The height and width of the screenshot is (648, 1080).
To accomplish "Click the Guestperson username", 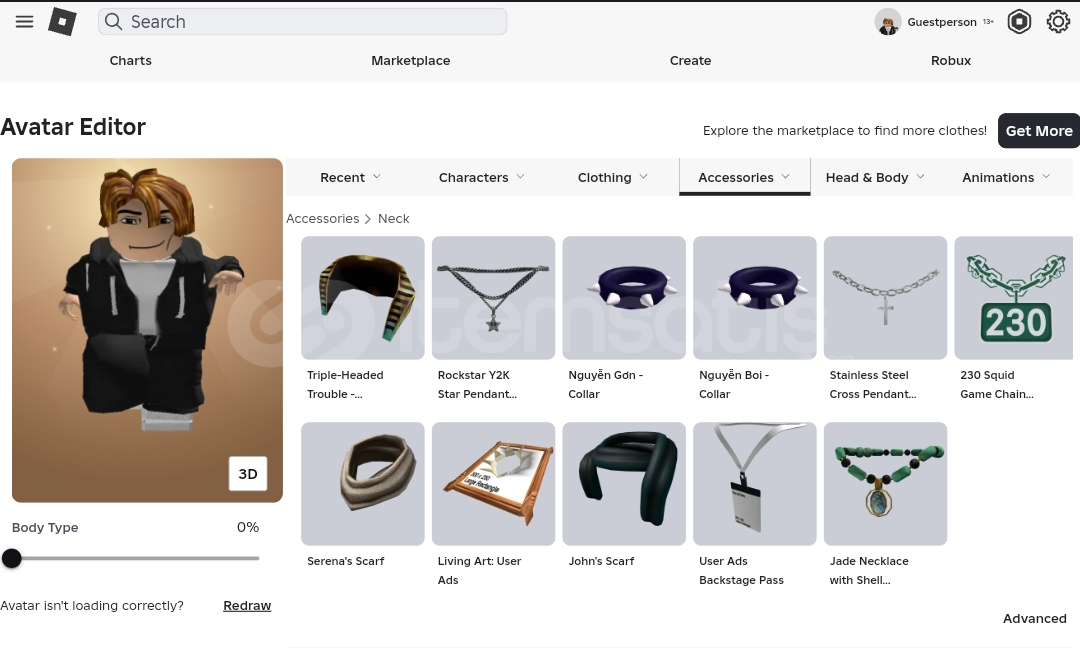I will [942, 22].
